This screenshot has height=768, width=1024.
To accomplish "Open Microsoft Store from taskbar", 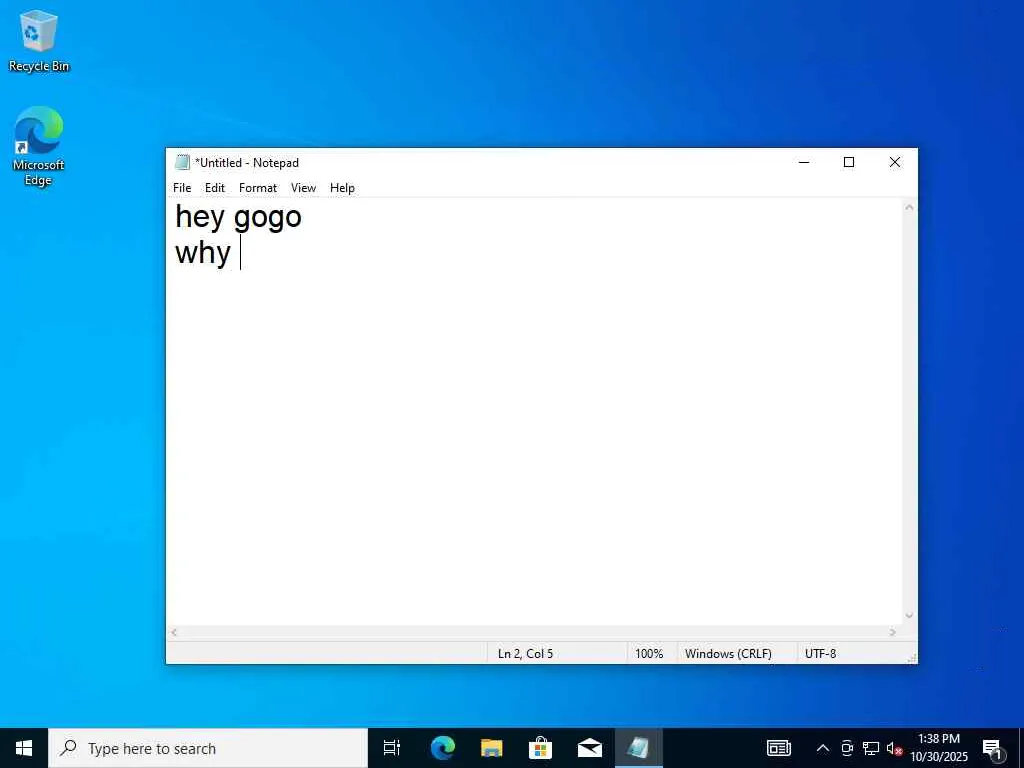I will [540, 748].
